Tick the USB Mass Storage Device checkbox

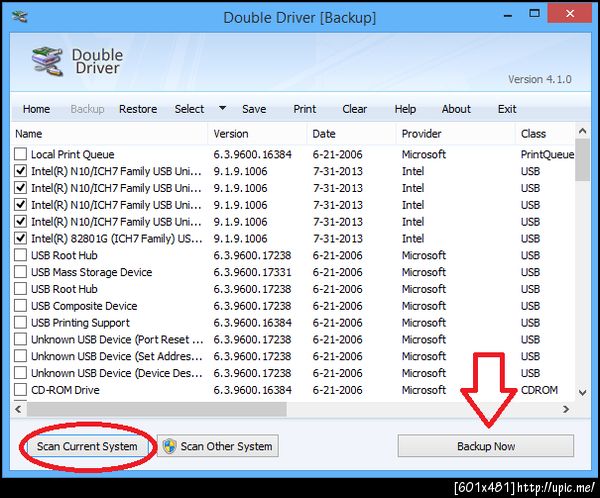click(20, 272)
